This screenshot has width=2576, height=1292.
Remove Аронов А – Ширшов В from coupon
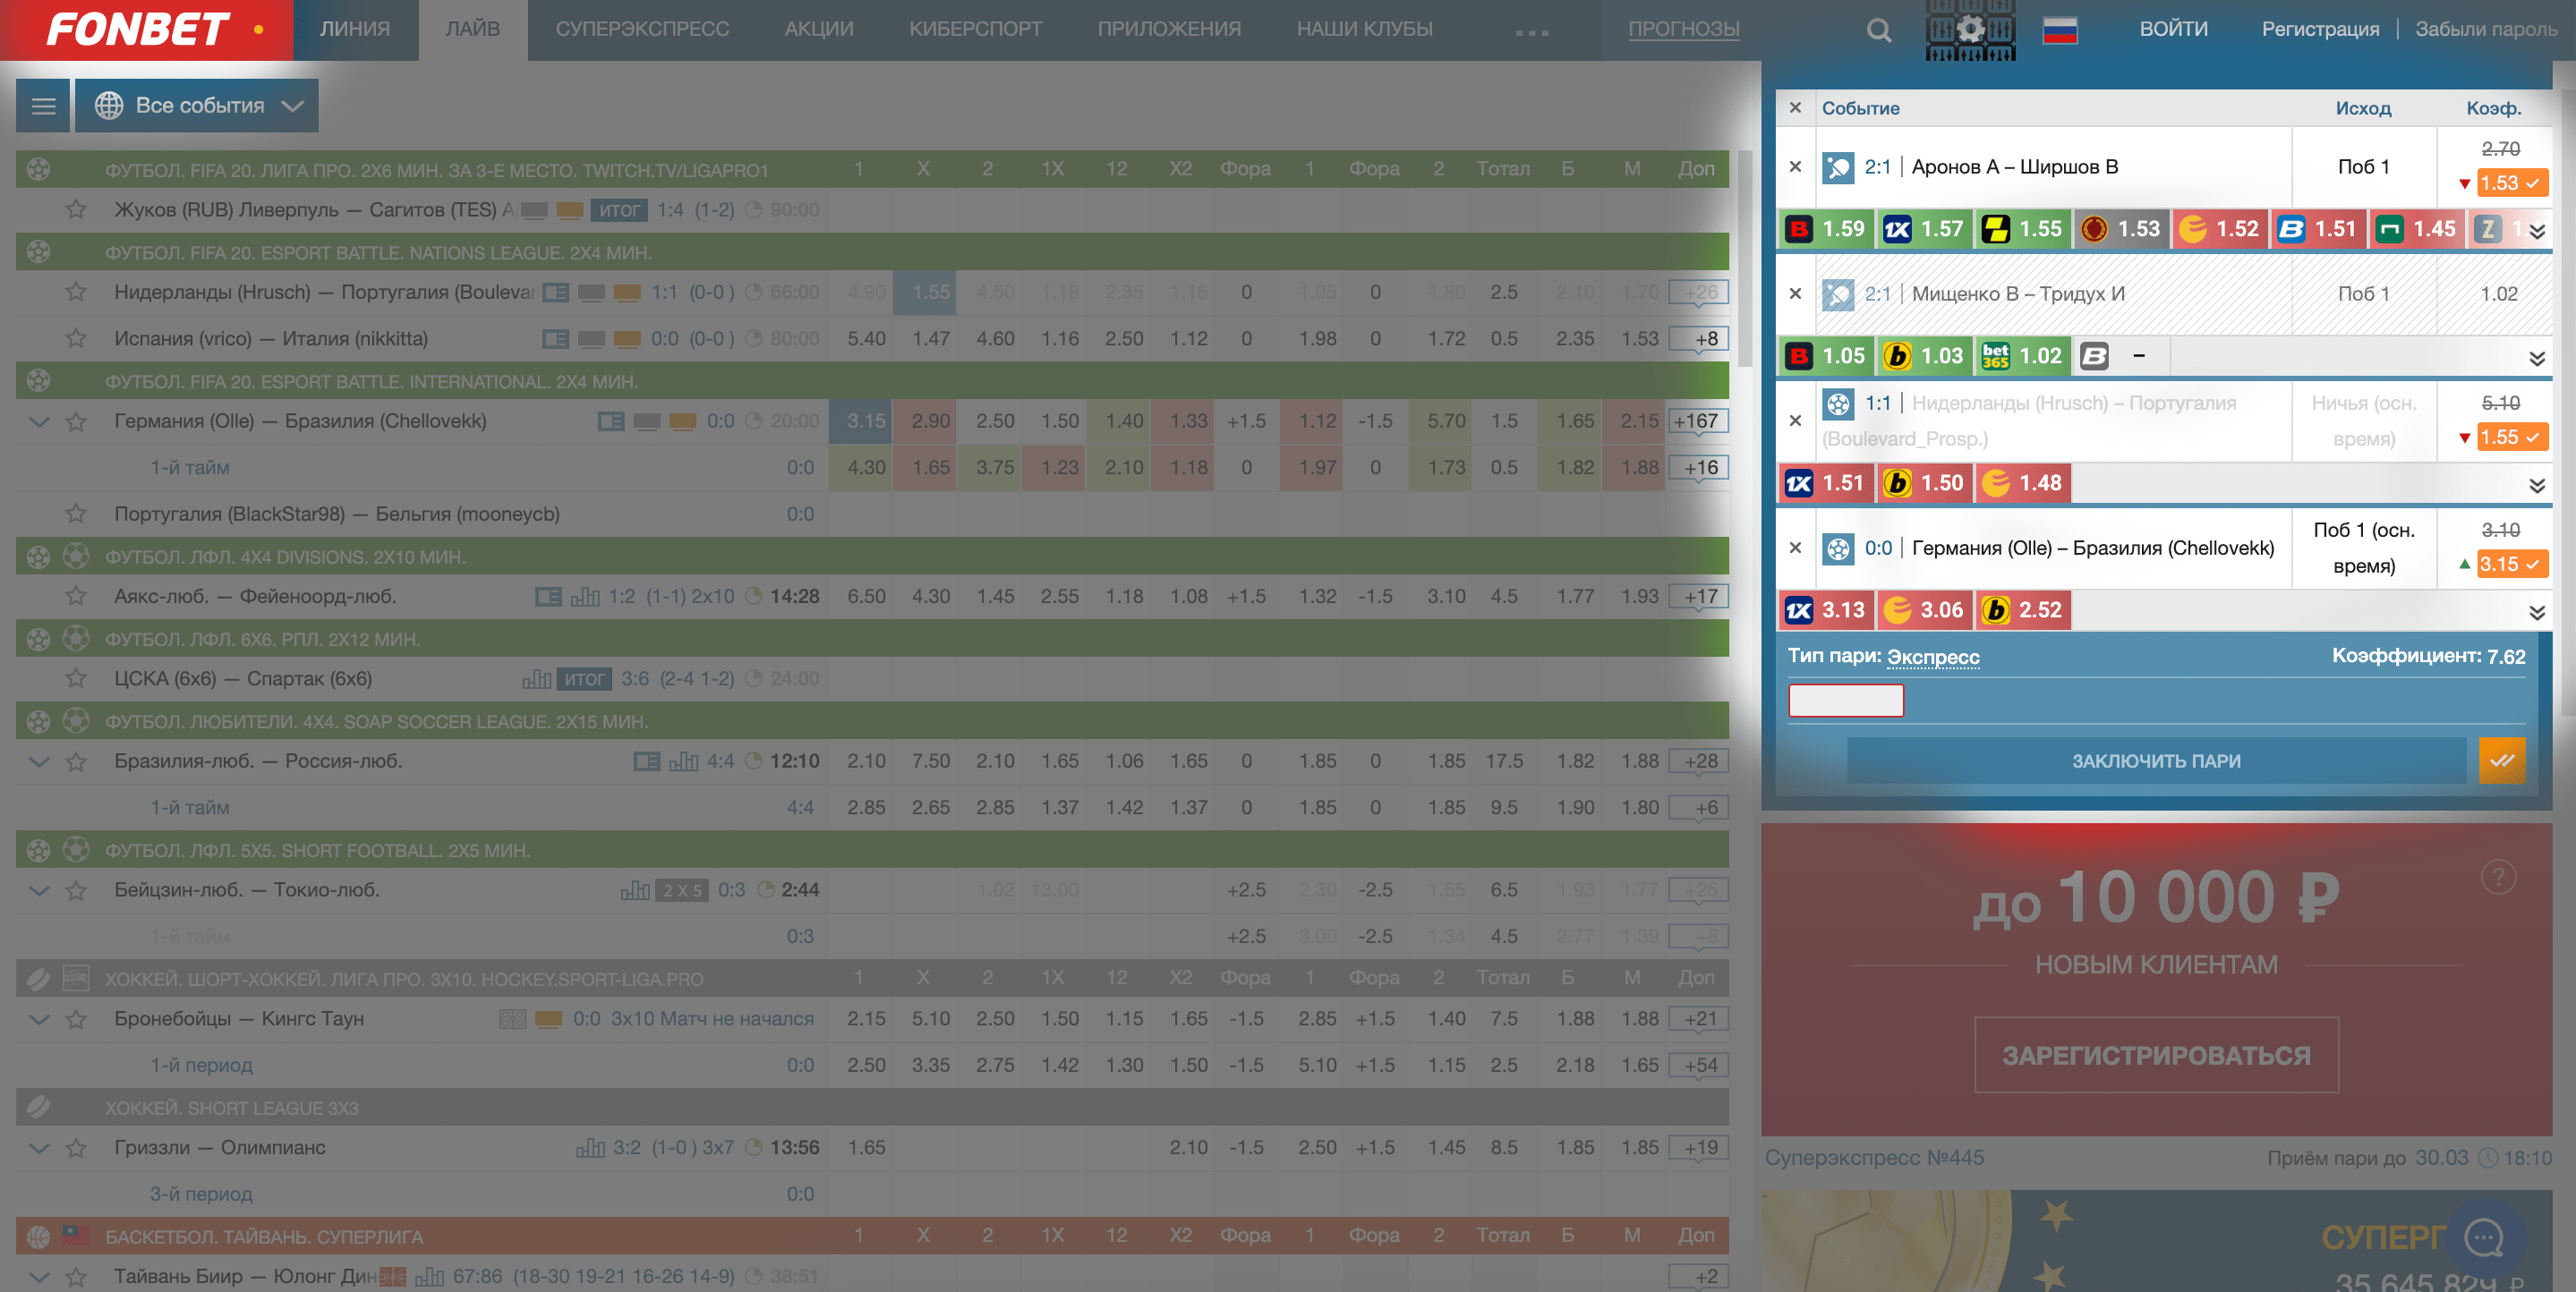1795,167
